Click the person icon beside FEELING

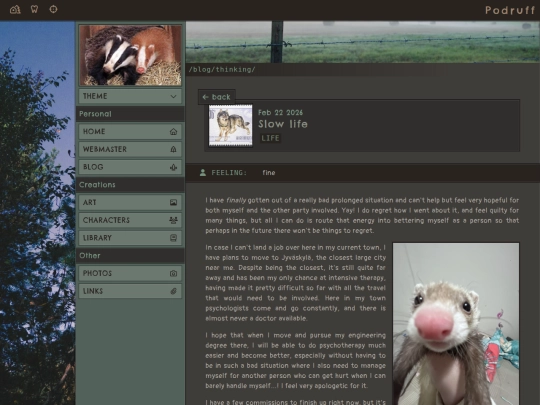pos(203,173)
